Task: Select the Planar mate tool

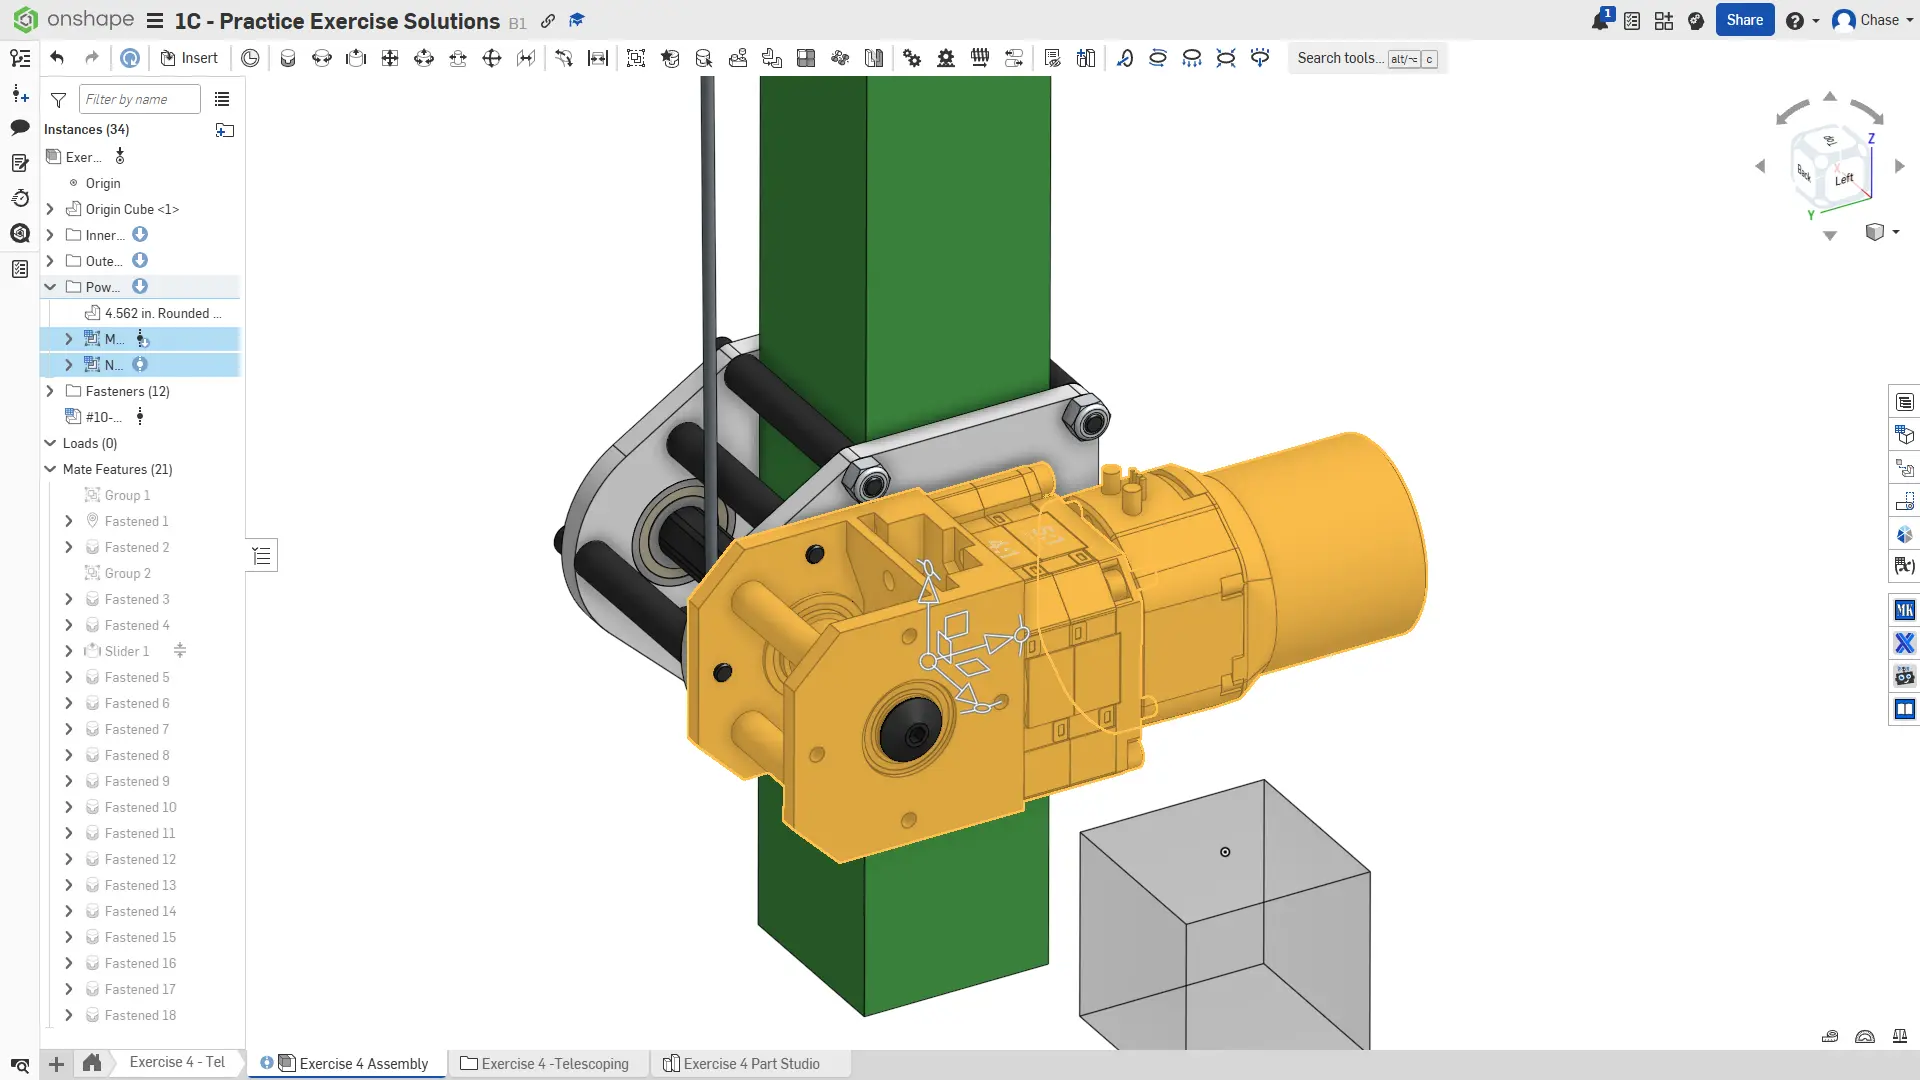Action: click(x=390, y=58)
